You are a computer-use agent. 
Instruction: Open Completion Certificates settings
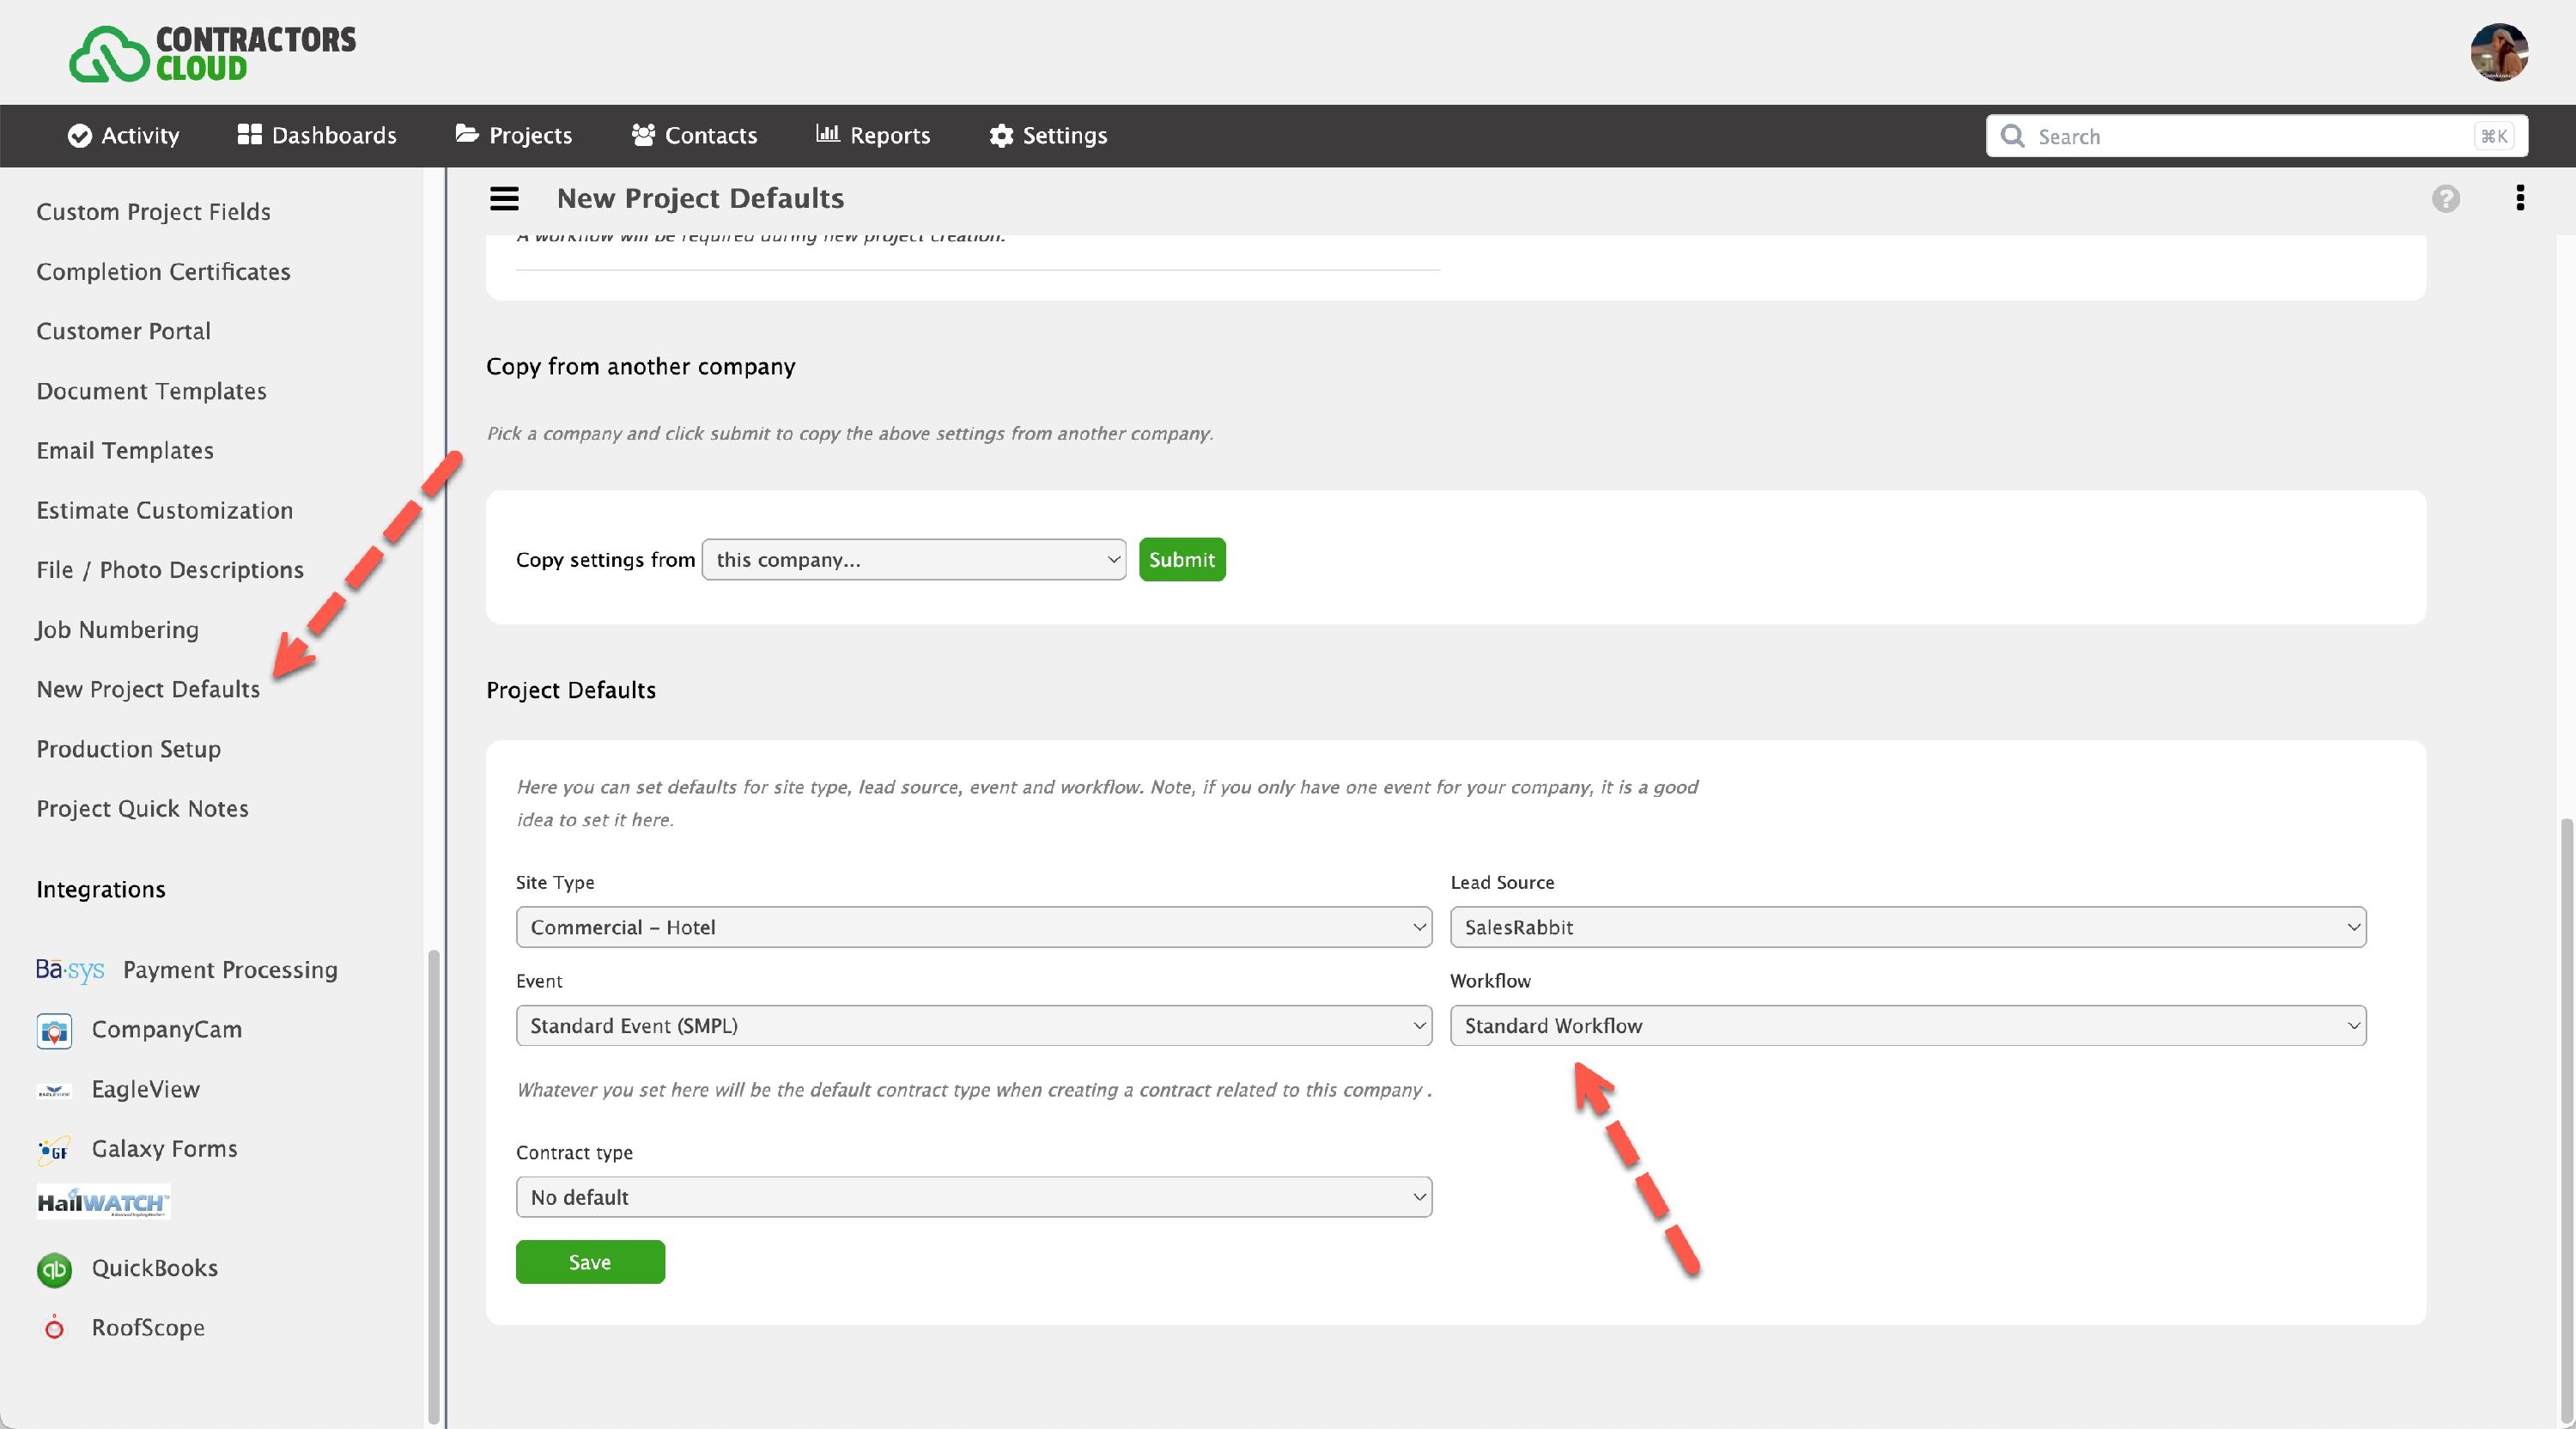pos(163,272)
